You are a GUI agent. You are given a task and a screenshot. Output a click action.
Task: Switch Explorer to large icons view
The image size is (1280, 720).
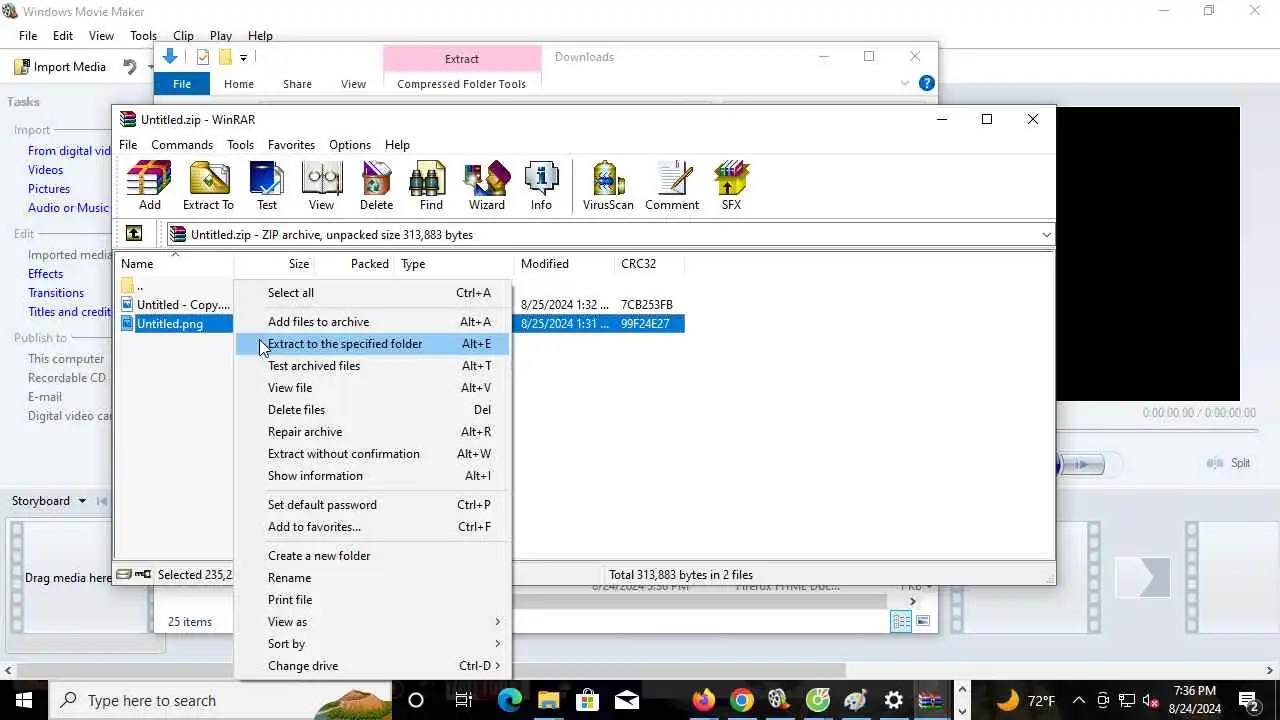point(923,621)
